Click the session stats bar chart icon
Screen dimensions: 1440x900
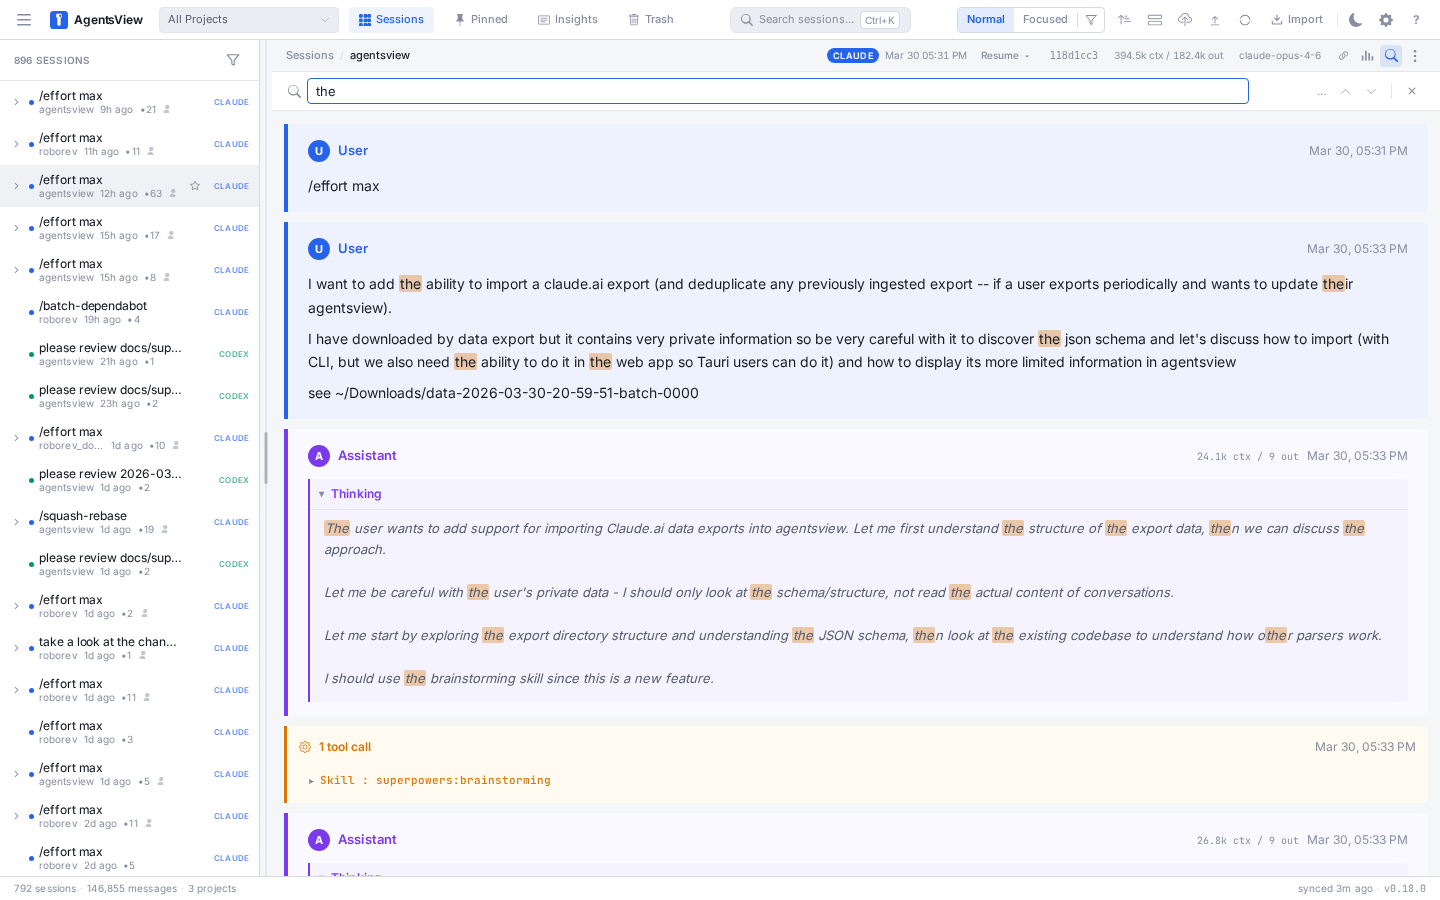coord(1367,56)
